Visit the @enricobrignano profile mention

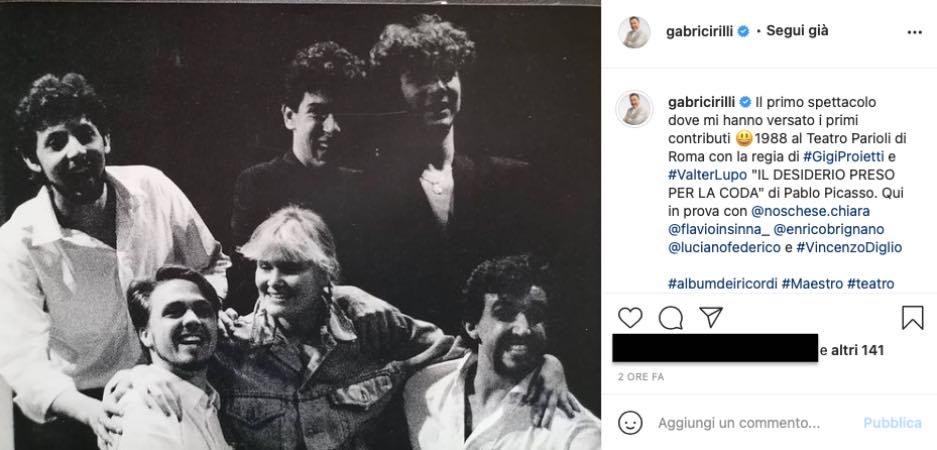pos(829,229)
